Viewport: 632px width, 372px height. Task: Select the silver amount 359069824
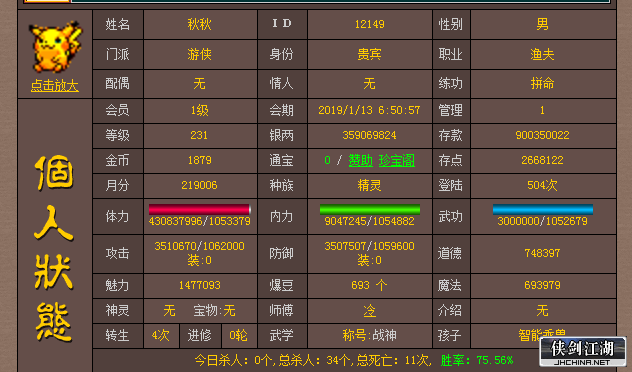click(370, 135)
